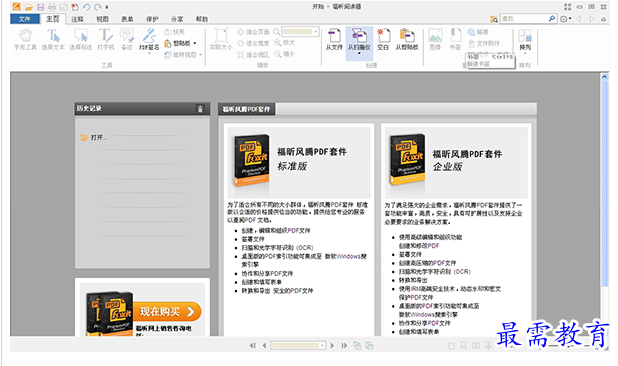This screenshot has width=618, height=366.
Task: Click the Redo arrow in quick access toolbar
Action: point(98,7)
